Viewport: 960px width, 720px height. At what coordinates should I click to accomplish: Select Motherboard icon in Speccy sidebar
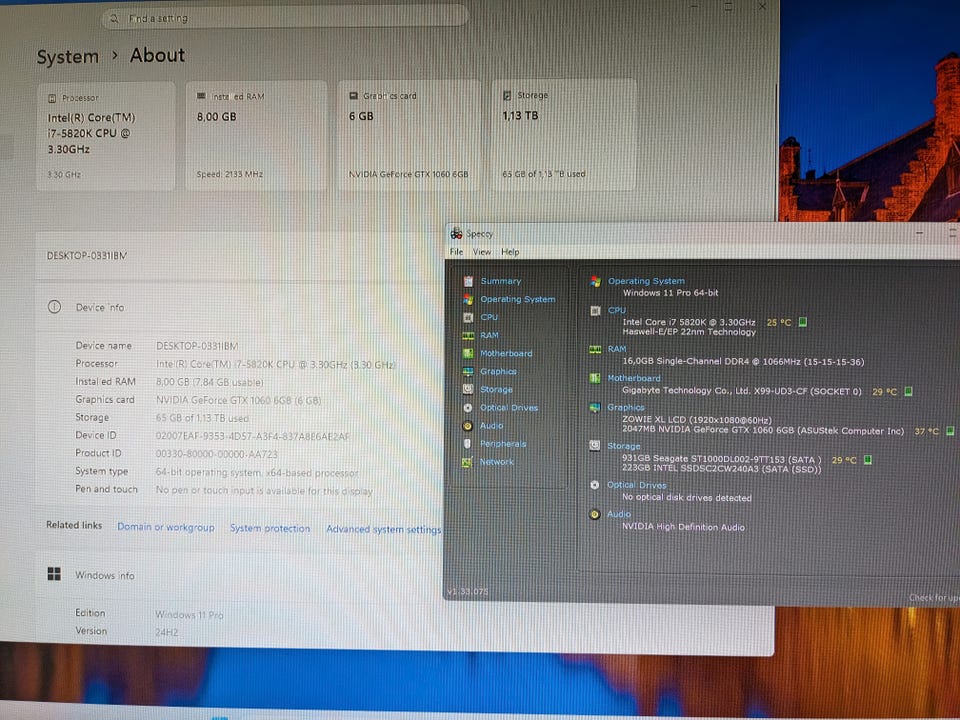click(x=468, y=353)
